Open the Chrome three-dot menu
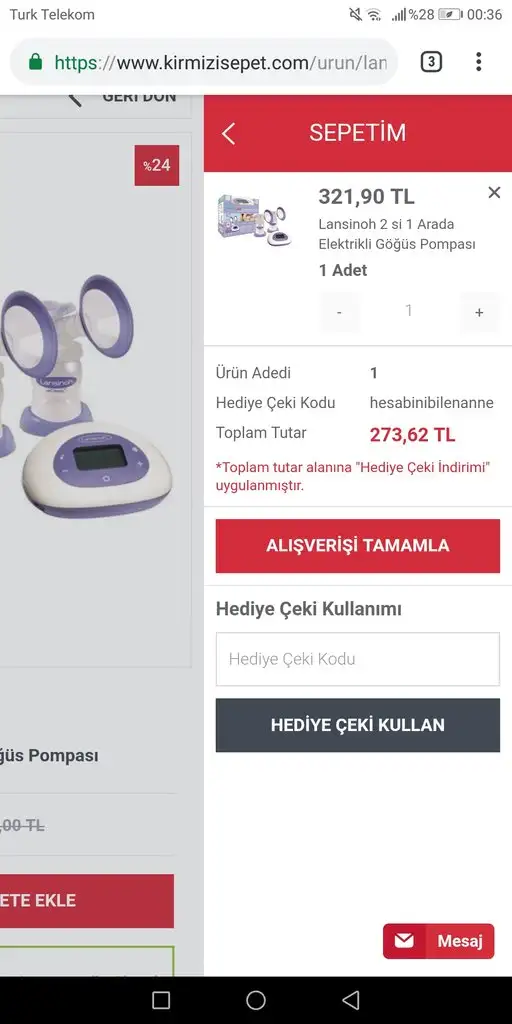This screenshot has width=512, height=1024. (x=479, y=62)
